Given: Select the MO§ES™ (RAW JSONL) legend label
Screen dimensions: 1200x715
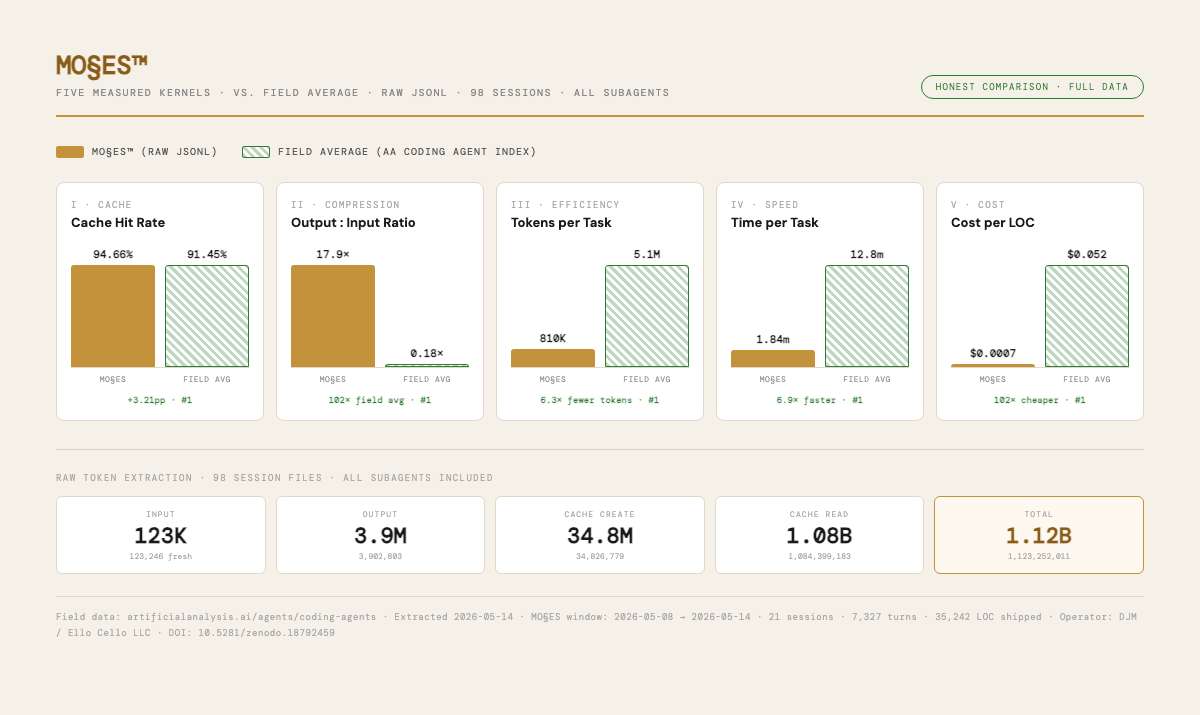Looking at the screenshot, I should (155, 152).
